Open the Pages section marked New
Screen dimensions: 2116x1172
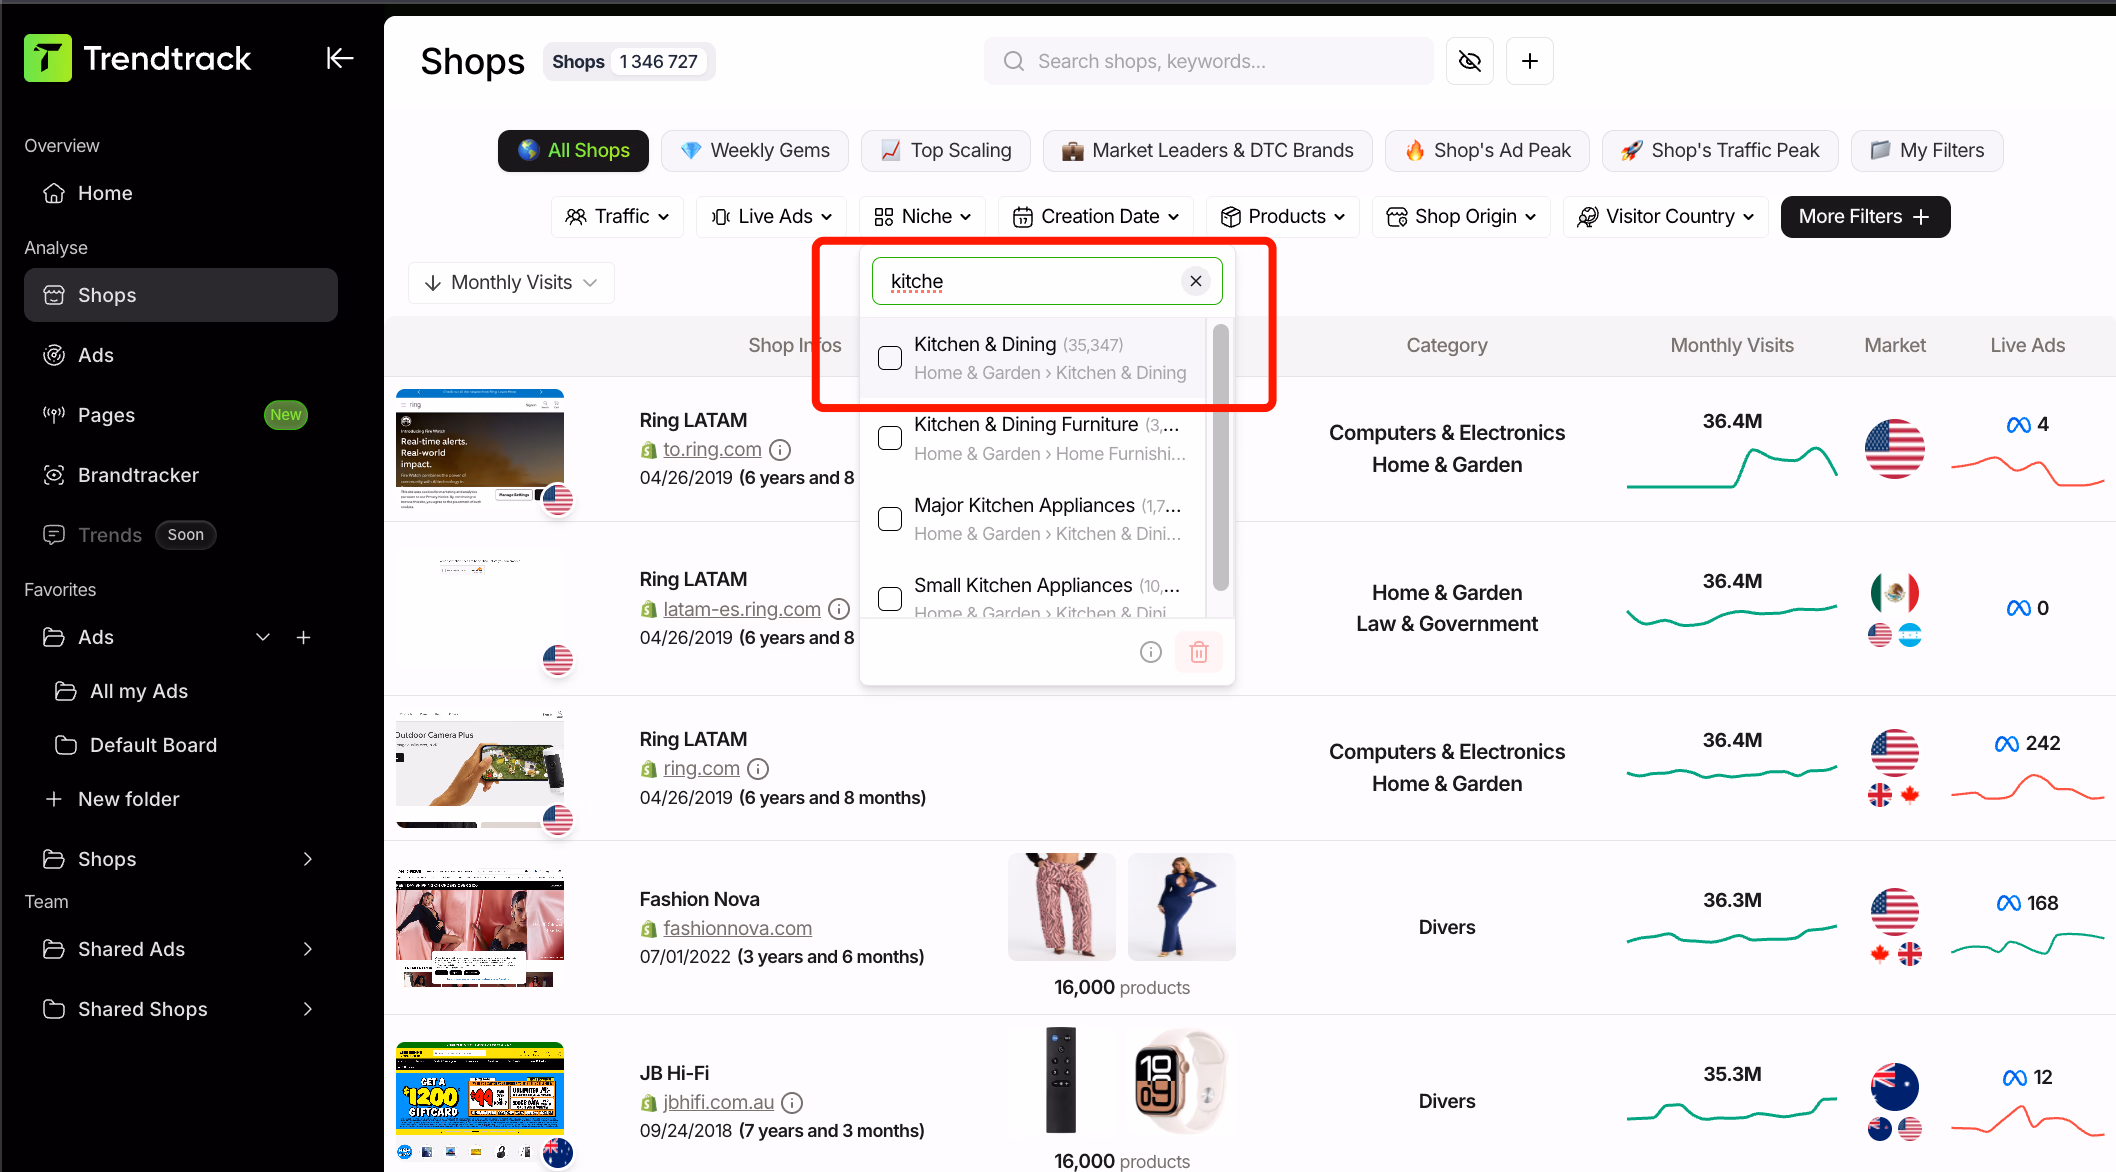pyautogui.click(x=106, y=414)
